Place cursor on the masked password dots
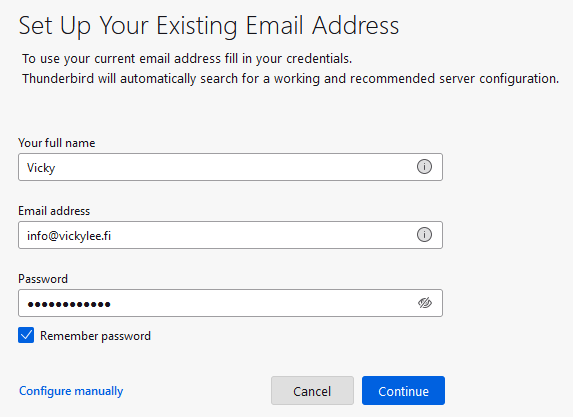Viewport: 573px width, 417px height. [69, 304]
